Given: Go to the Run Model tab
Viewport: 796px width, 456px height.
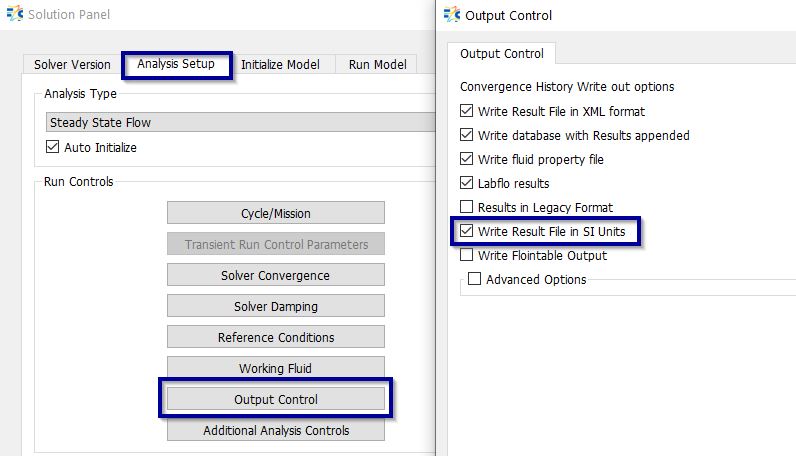Looking at the screenshot, I should (x=377, y=65).
